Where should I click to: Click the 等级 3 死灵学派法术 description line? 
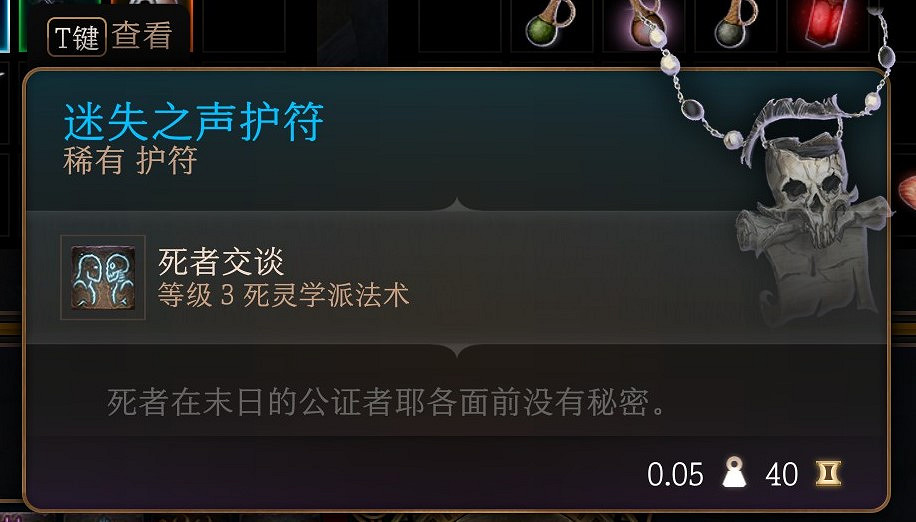click(283, 295)
